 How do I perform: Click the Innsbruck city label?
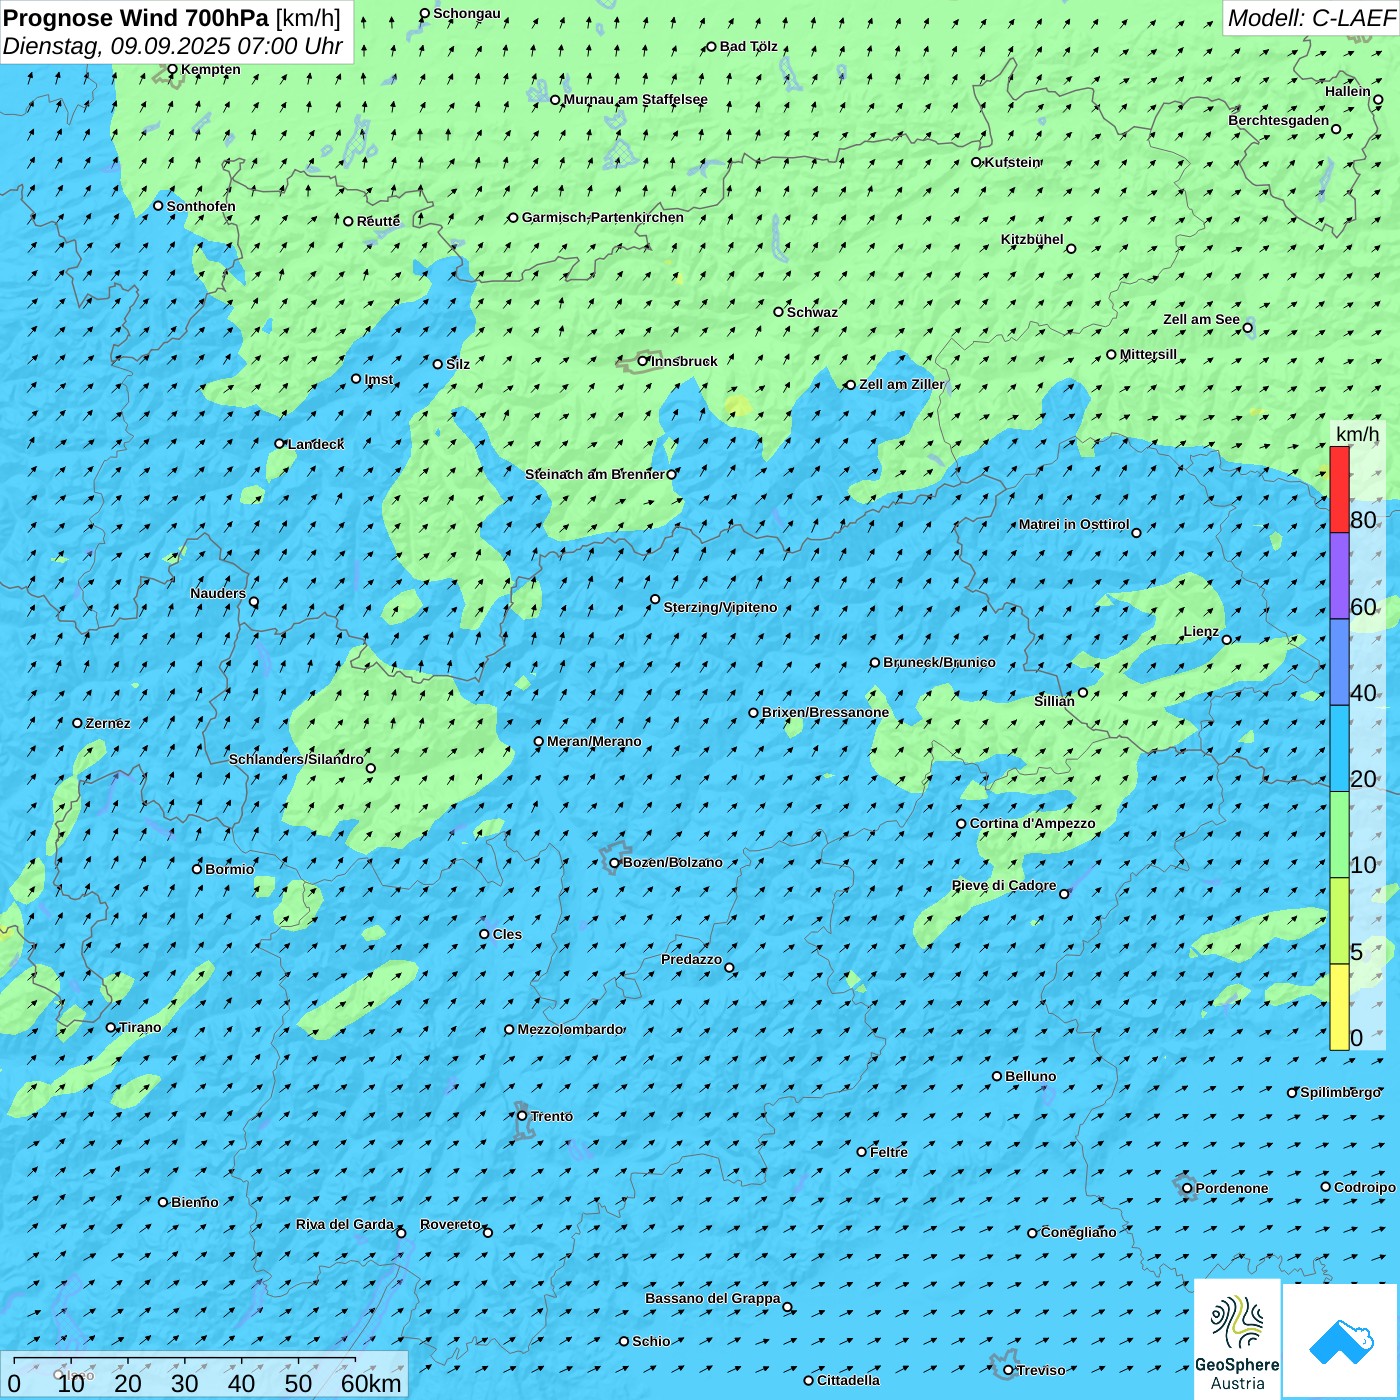pos(684,361)
